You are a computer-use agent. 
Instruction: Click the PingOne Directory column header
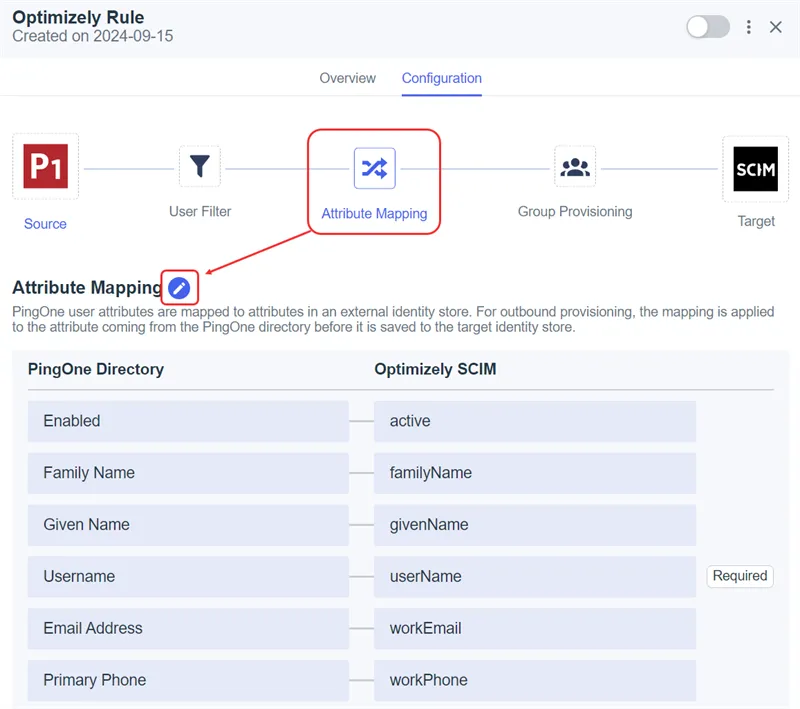point(96,369)
